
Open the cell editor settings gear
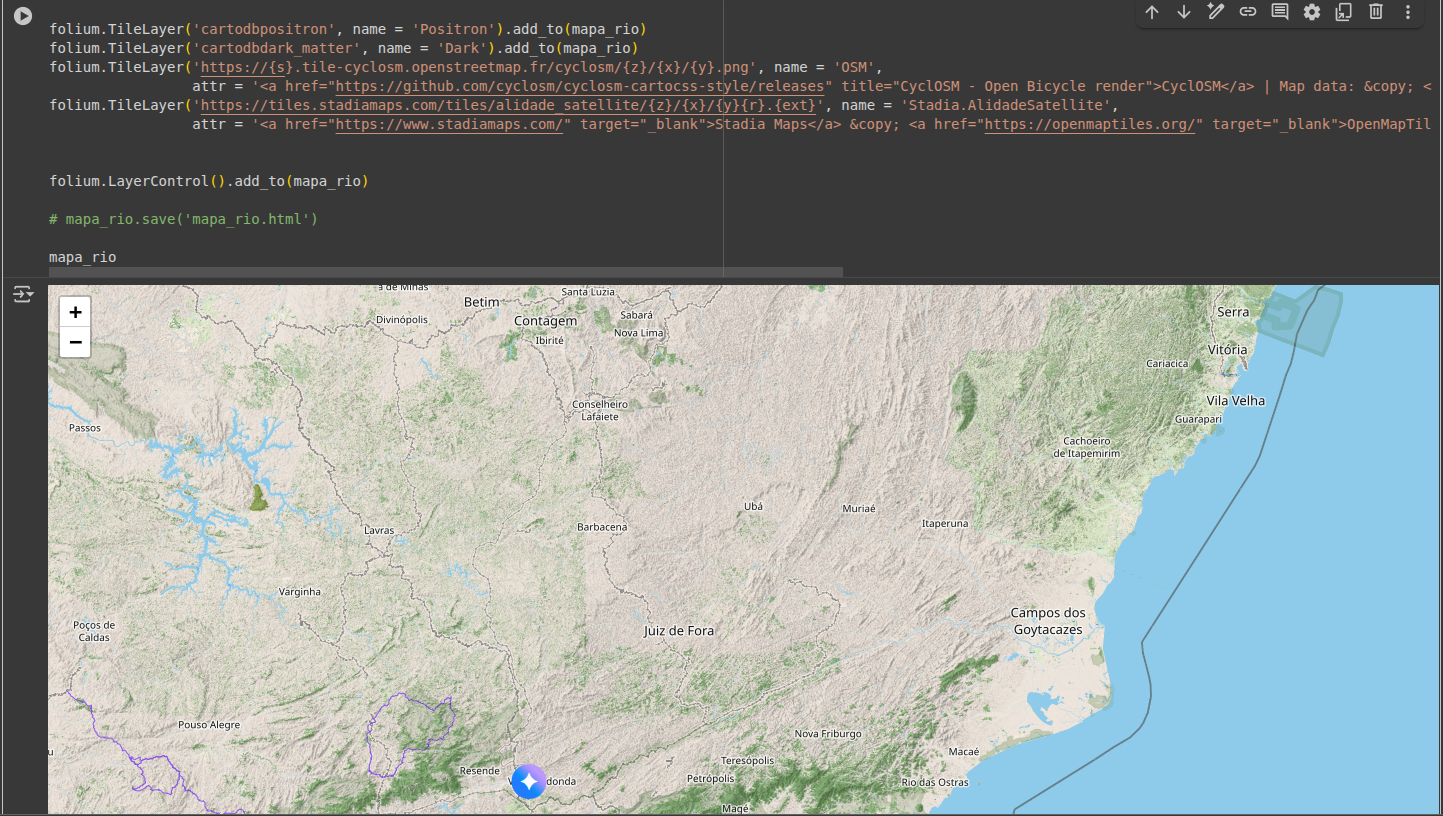1312,12
